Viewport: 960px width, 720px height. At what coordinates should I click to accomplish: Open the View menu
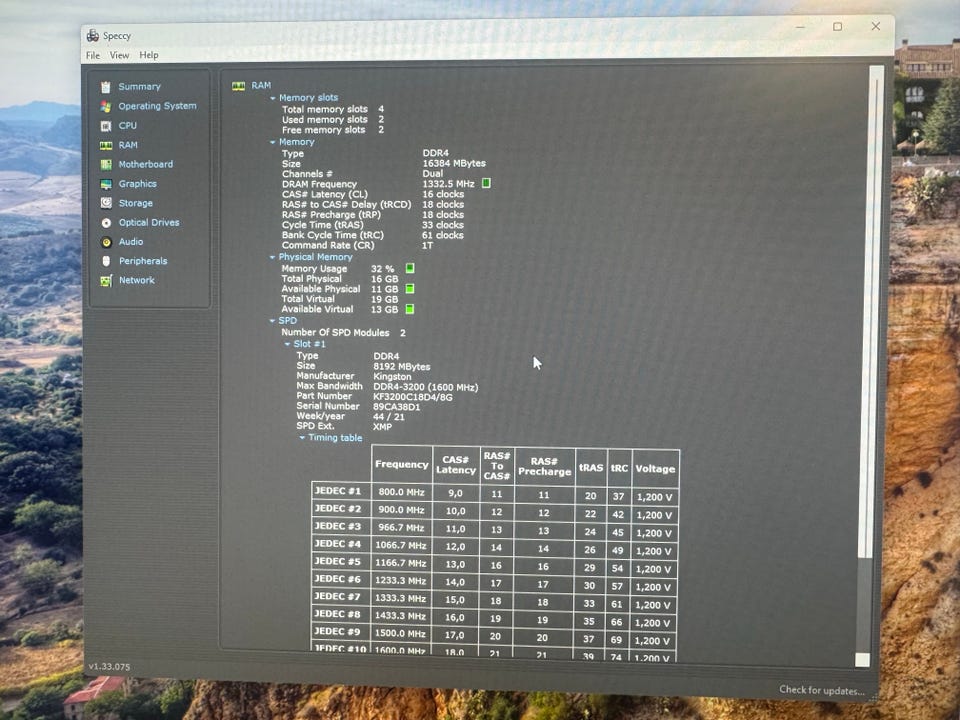pyautogui.click(x=119, y=55)
